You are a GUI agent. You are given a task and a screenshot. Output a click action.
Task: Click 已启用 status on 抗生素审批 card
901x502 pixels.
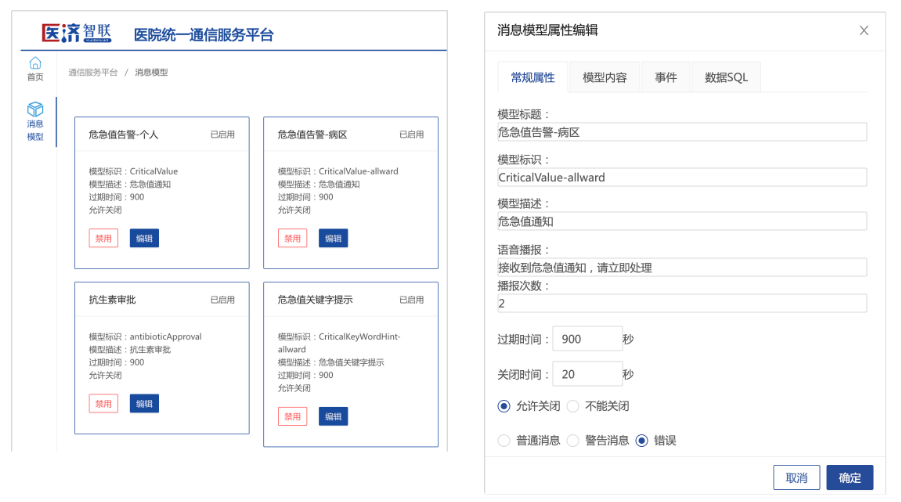[x=222, y=300]
